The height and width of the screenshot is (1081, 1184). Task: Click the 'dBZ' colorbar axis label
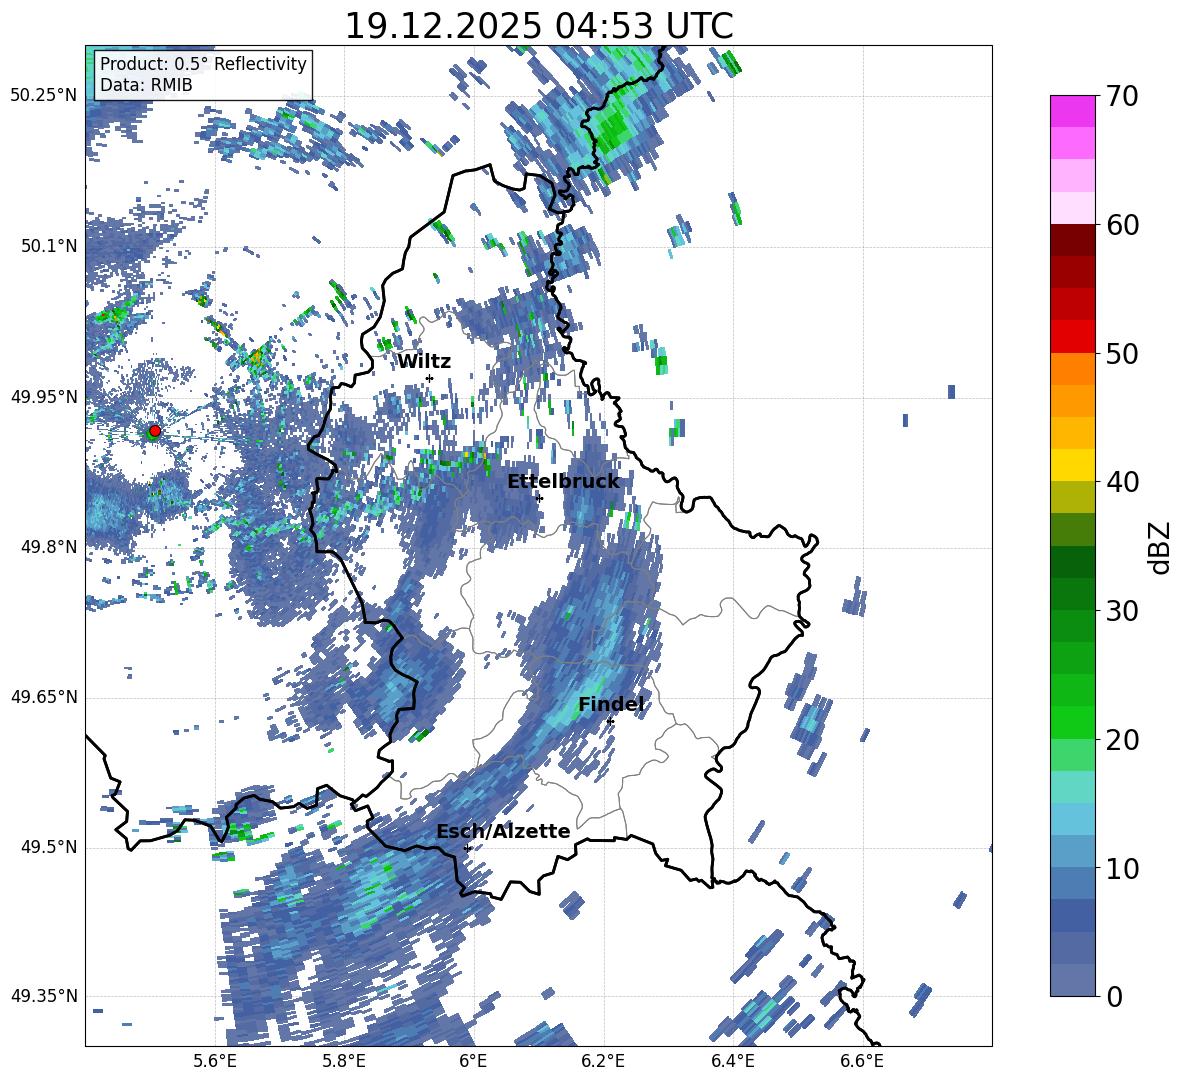pos(1158,547)
